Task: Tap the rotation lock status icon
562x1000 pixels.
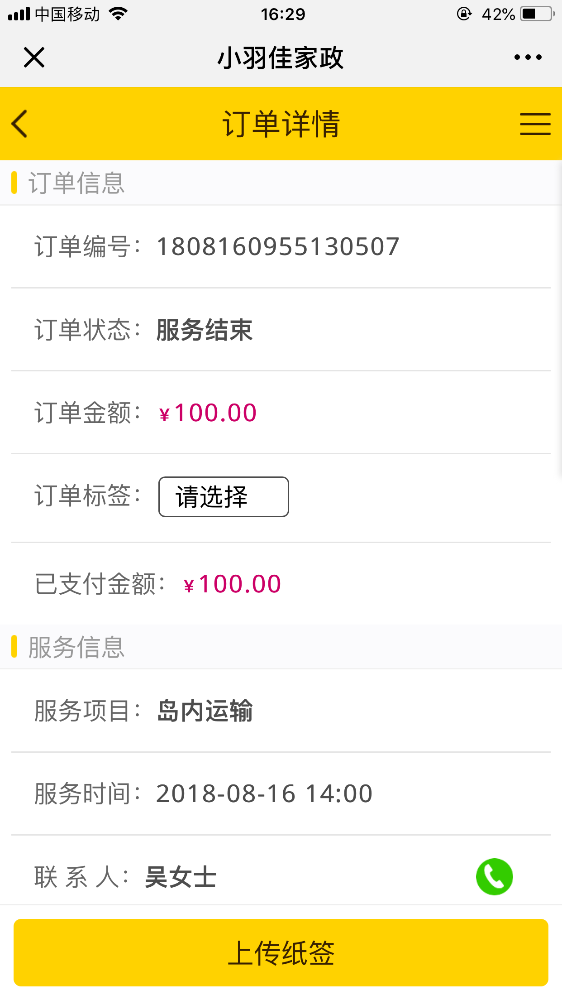Action: (x=464, y=13)
